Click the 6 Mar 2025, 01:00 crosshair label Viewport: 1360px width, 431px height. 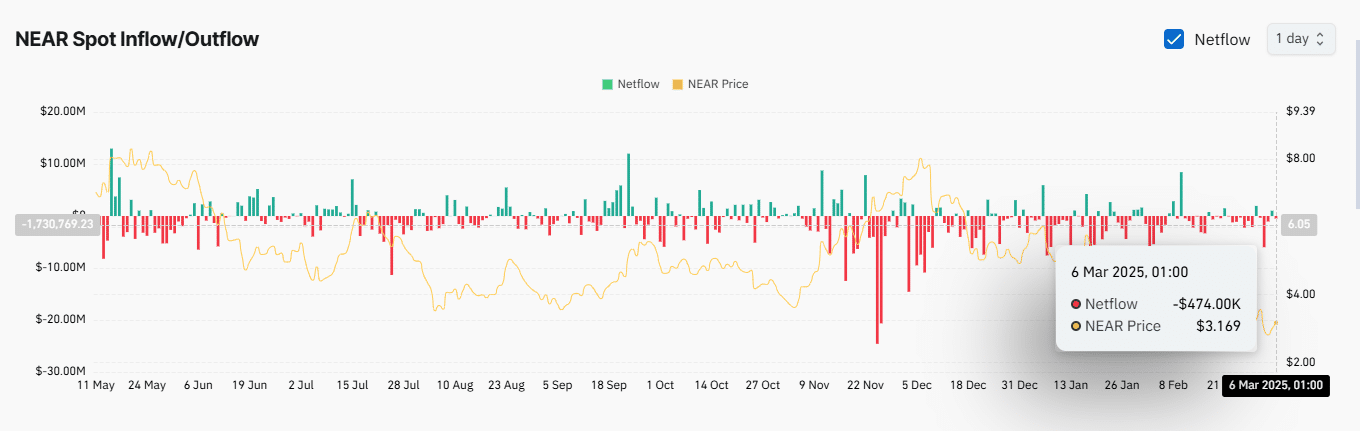point(1276,385)
